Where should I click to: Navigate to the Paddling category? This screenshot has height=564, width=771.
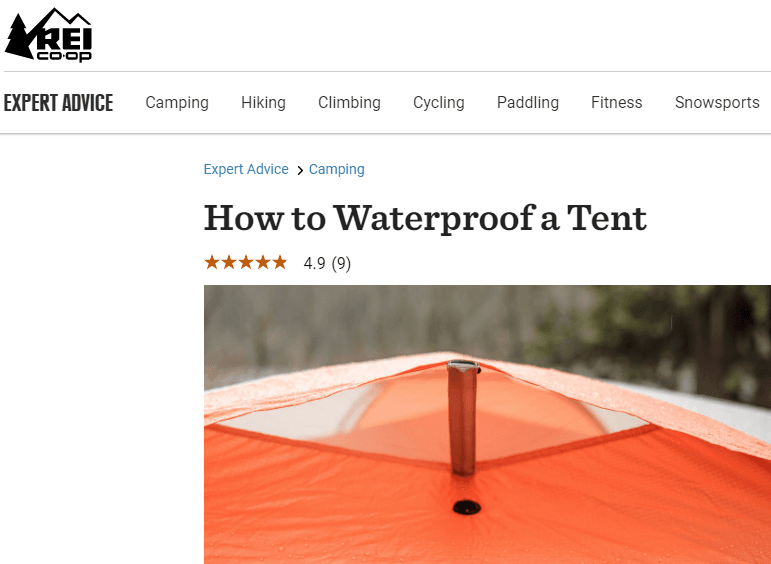pyautogui.click(x=527, y=103)
